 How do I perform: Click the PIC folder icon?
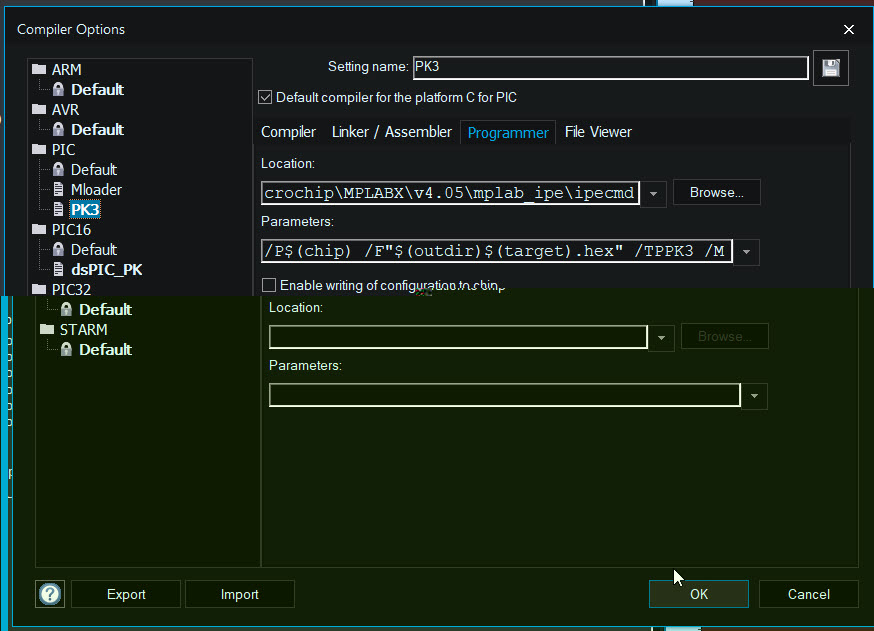pos(39,149)
